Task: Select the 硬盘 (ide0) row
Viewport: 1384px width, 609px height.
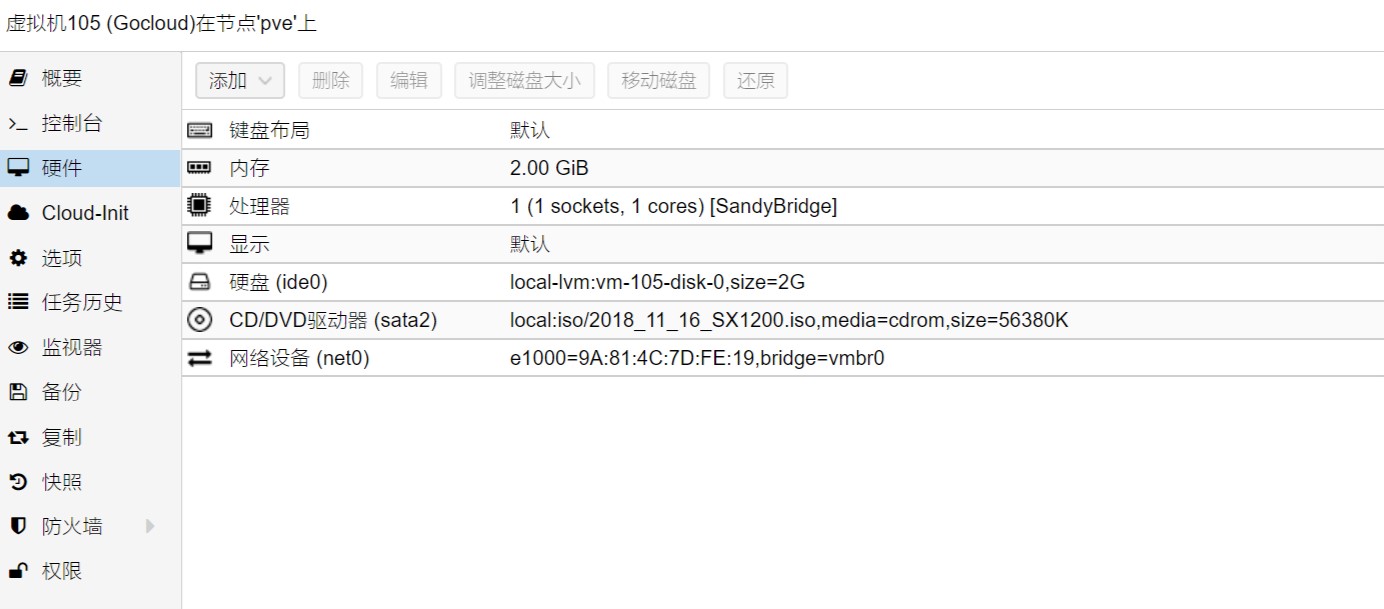Action: coord(782,282)
